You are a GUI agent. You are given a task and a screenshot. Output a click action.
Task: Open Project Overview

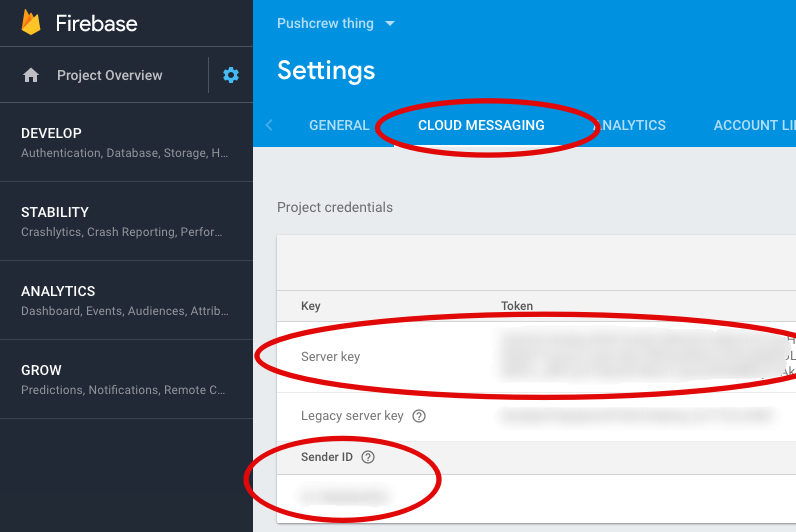coord(110,75)
